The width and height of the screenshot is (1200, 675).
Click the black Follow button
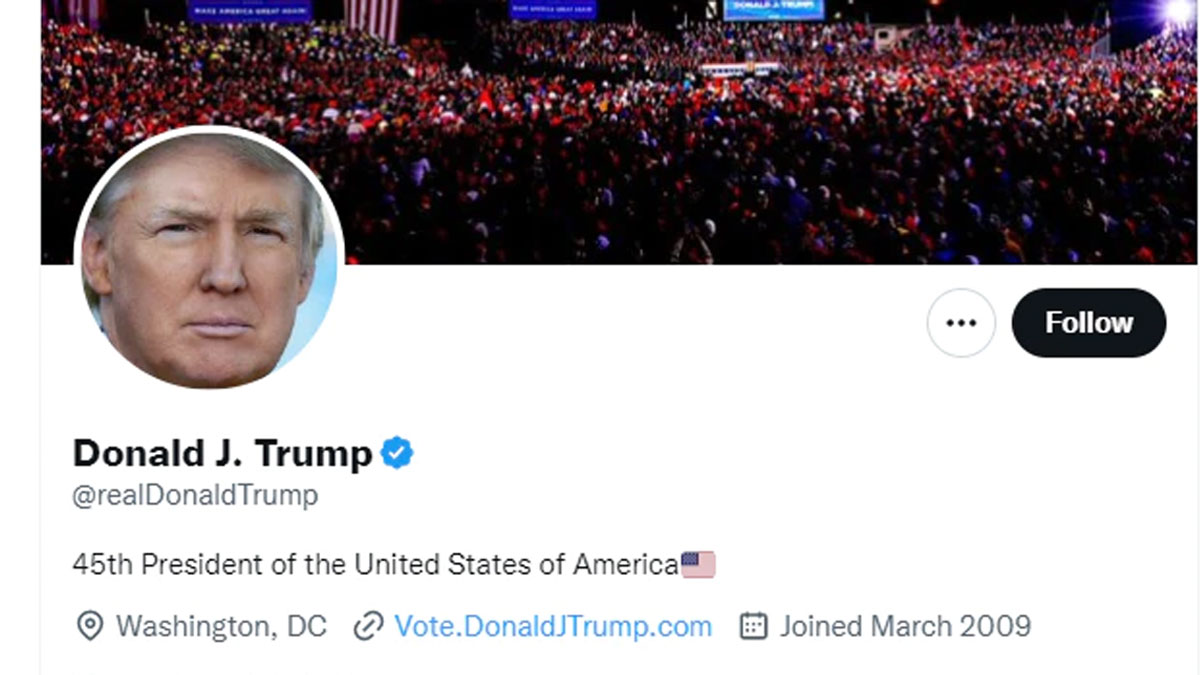(1088, 323)
